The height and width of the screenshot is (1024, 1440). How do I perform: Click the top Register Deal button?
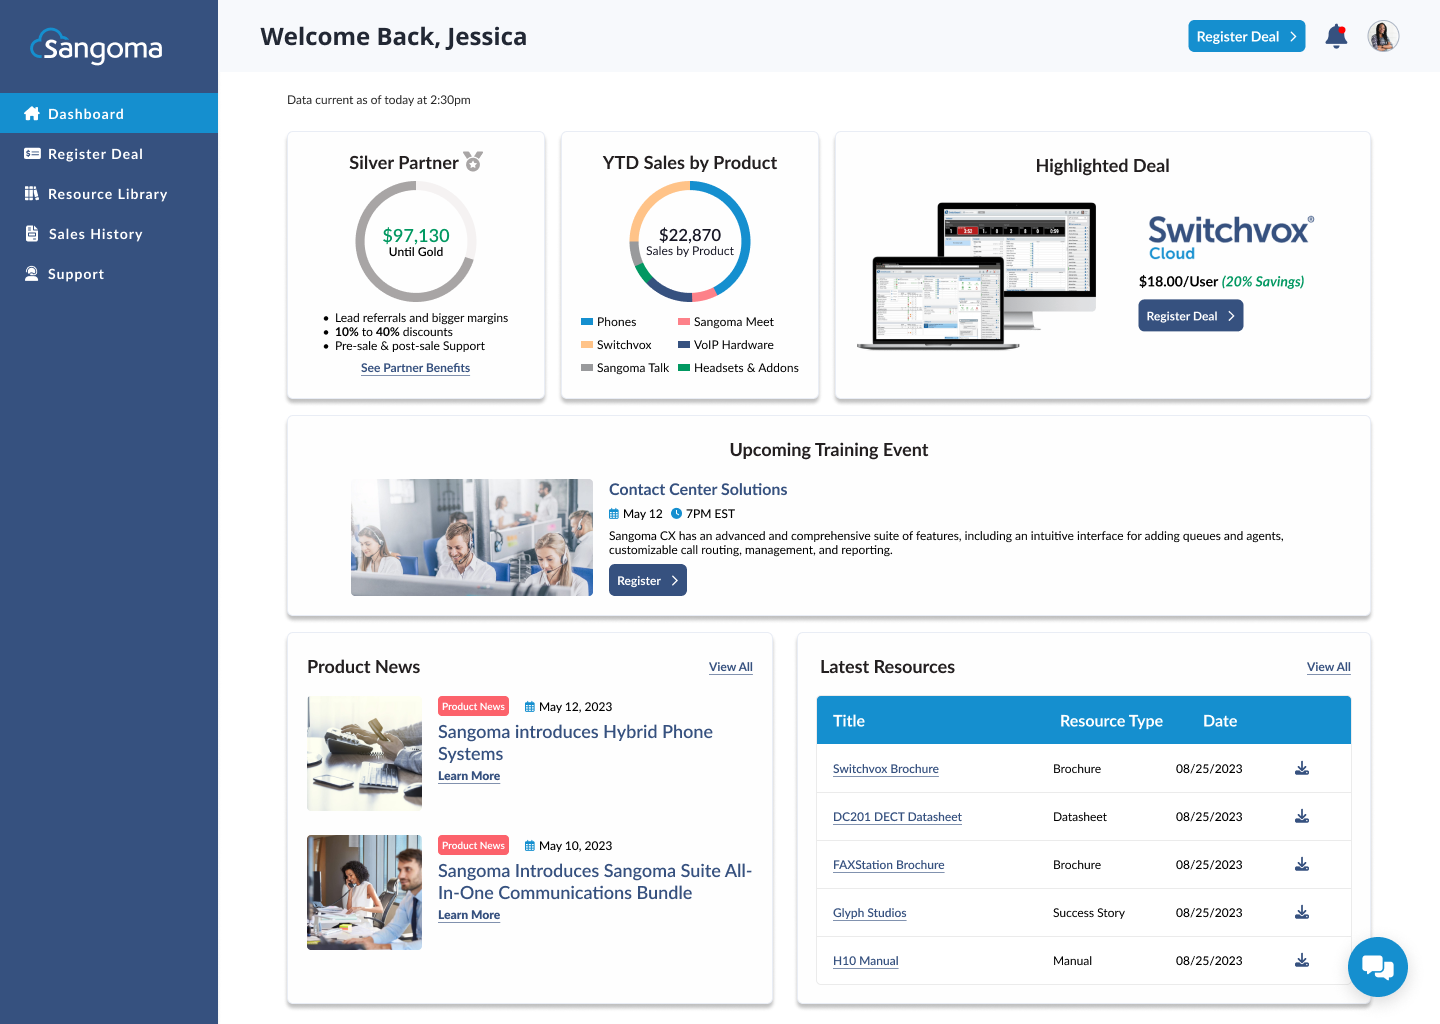1246,35
